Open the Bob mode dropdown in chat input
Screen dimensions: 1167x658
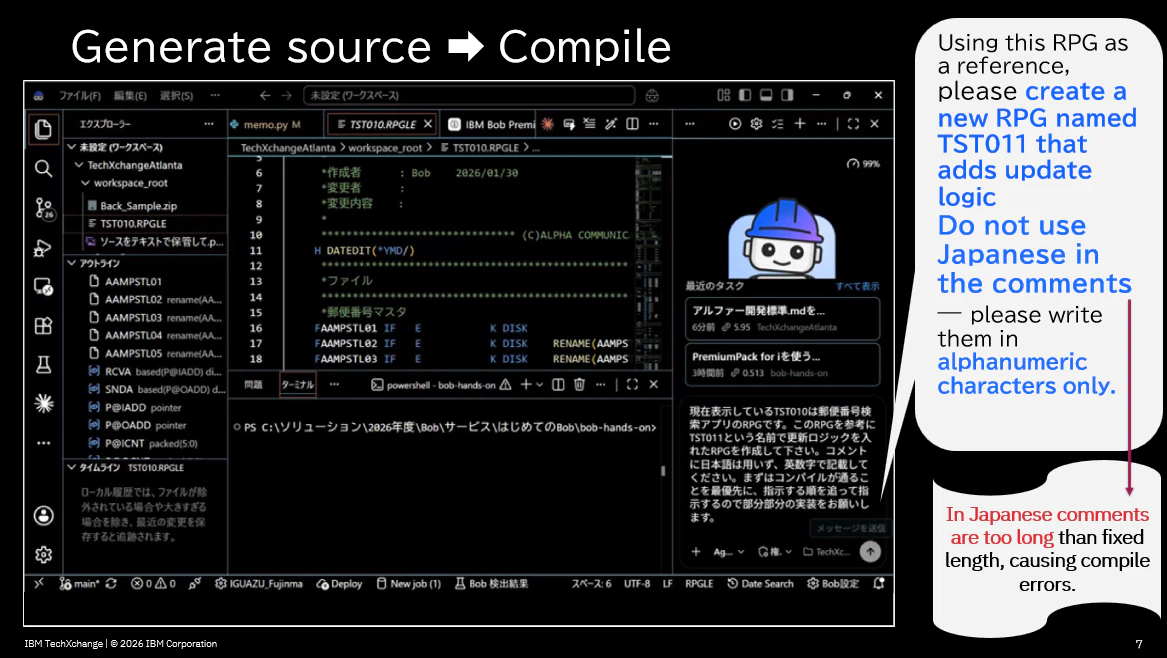click(729, 552)
